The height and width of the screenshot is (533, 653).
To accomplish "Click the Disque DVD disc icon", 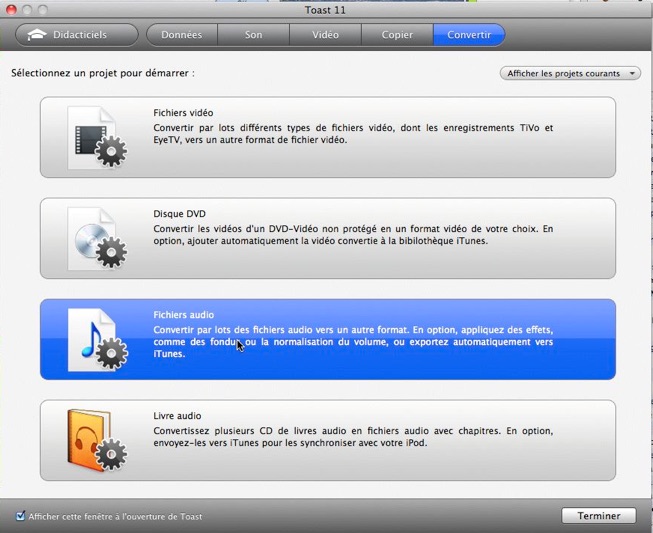I will pos(97,239).
